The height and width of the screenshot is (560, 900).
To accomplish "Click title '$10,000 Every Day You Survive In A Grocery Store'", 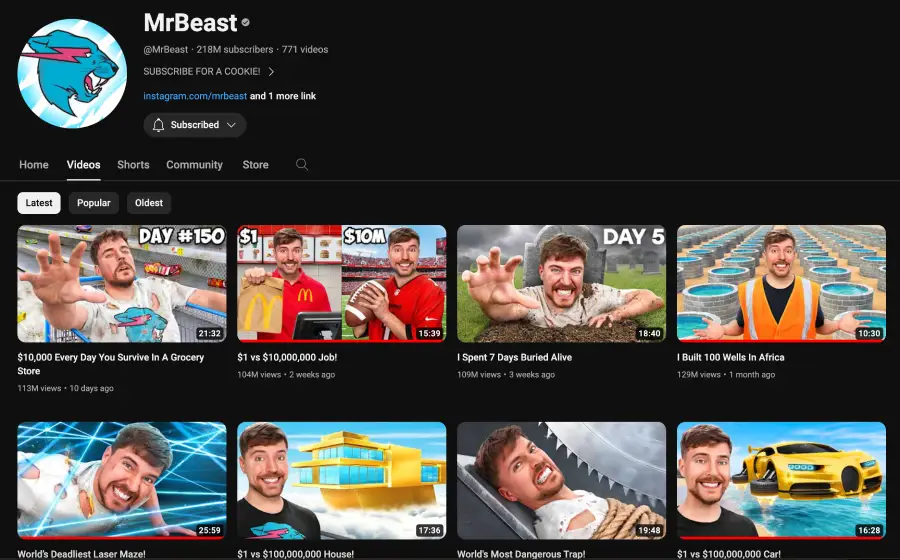I will coord(111,364).
